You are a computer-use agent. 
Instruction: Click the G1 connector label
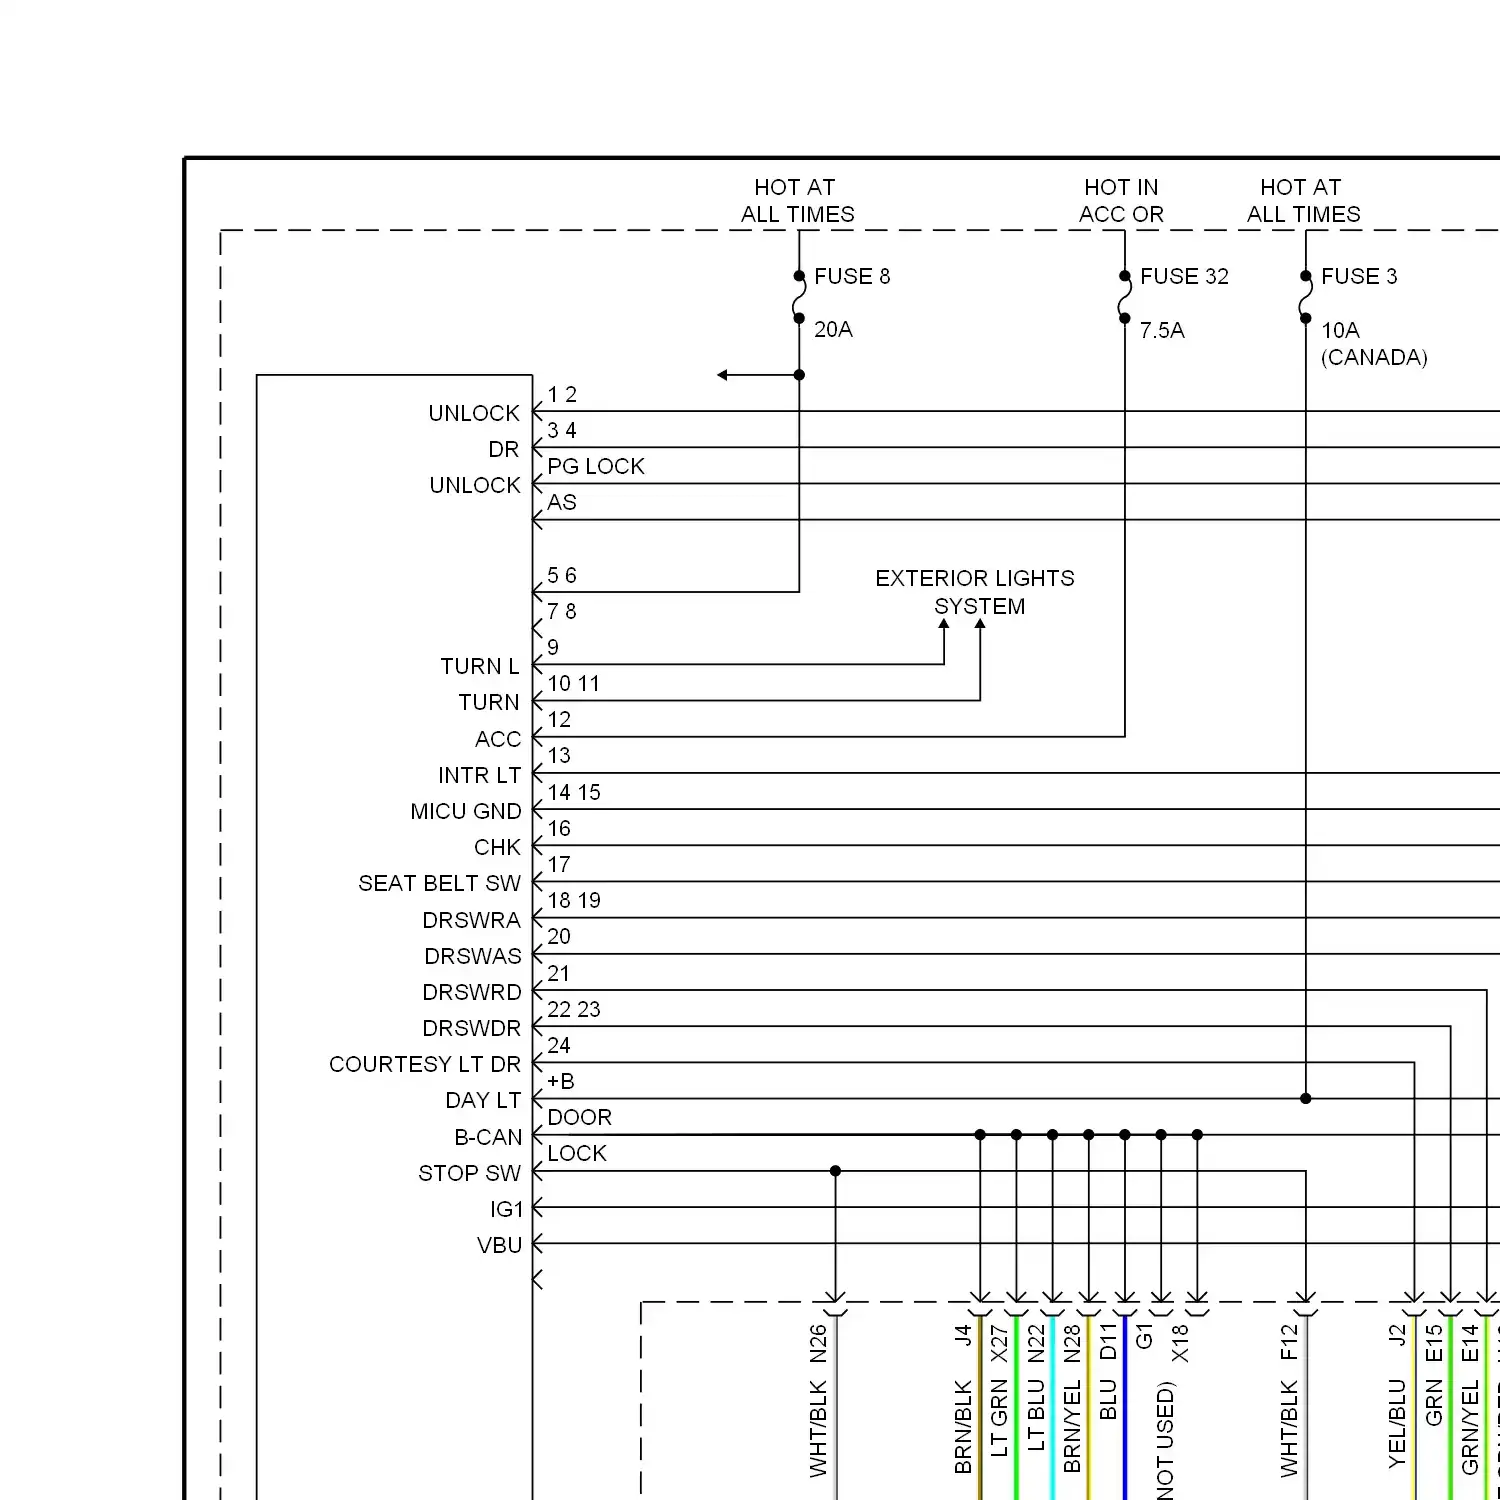pyautogui.click(x=1144, y=1336)
